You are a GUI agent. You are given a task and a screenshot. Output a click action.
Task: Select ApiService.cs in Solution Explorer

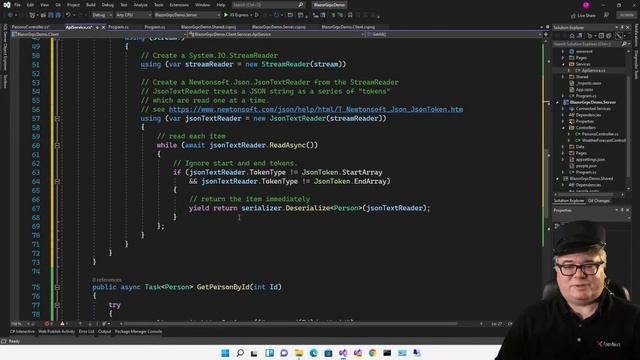(593, 71)
